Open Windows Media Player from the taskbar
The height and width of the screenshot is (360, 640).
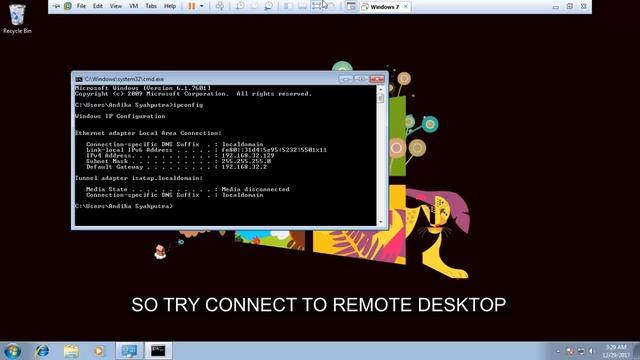coord(99,351)
